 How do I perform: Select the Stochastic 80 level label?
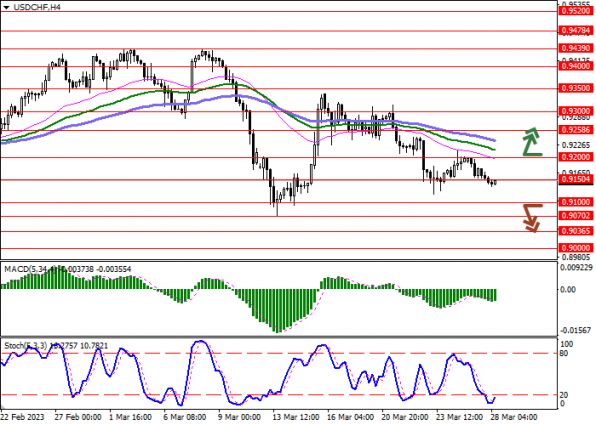point(564,354)
